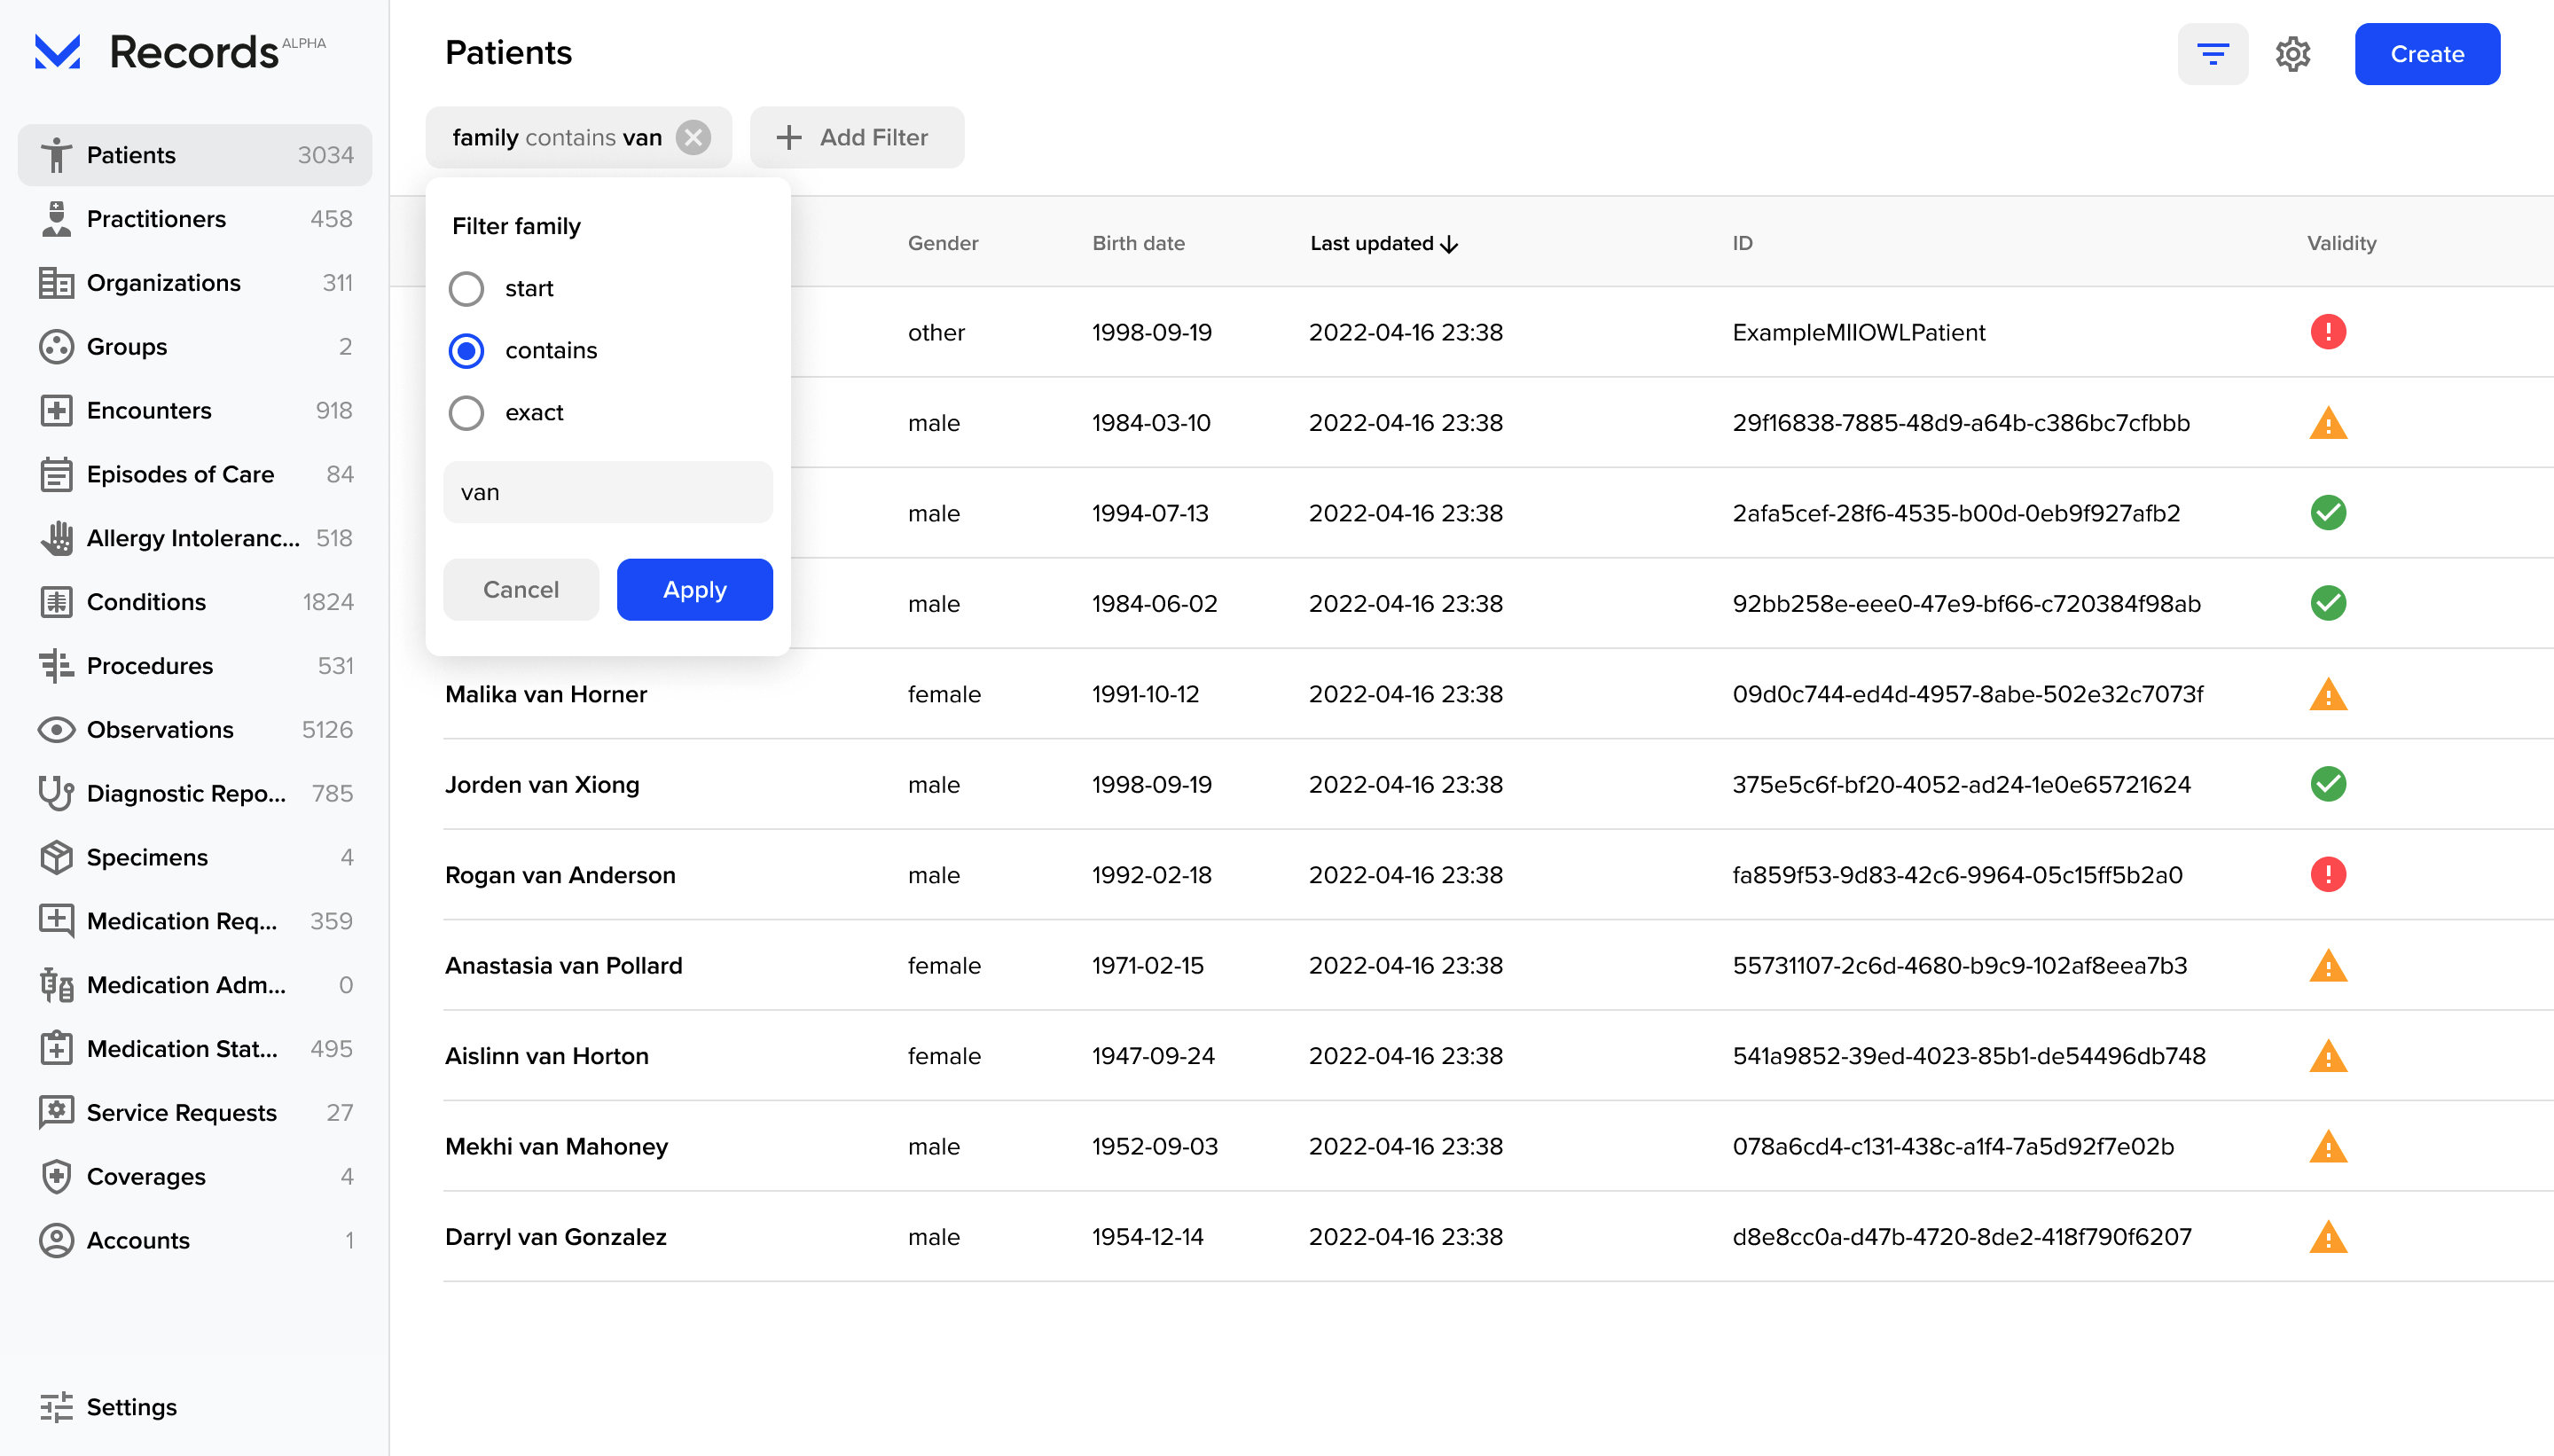
Task: Click the Procedures icon in sidebar
Action: pyautogui.click(x=57, y=666)
